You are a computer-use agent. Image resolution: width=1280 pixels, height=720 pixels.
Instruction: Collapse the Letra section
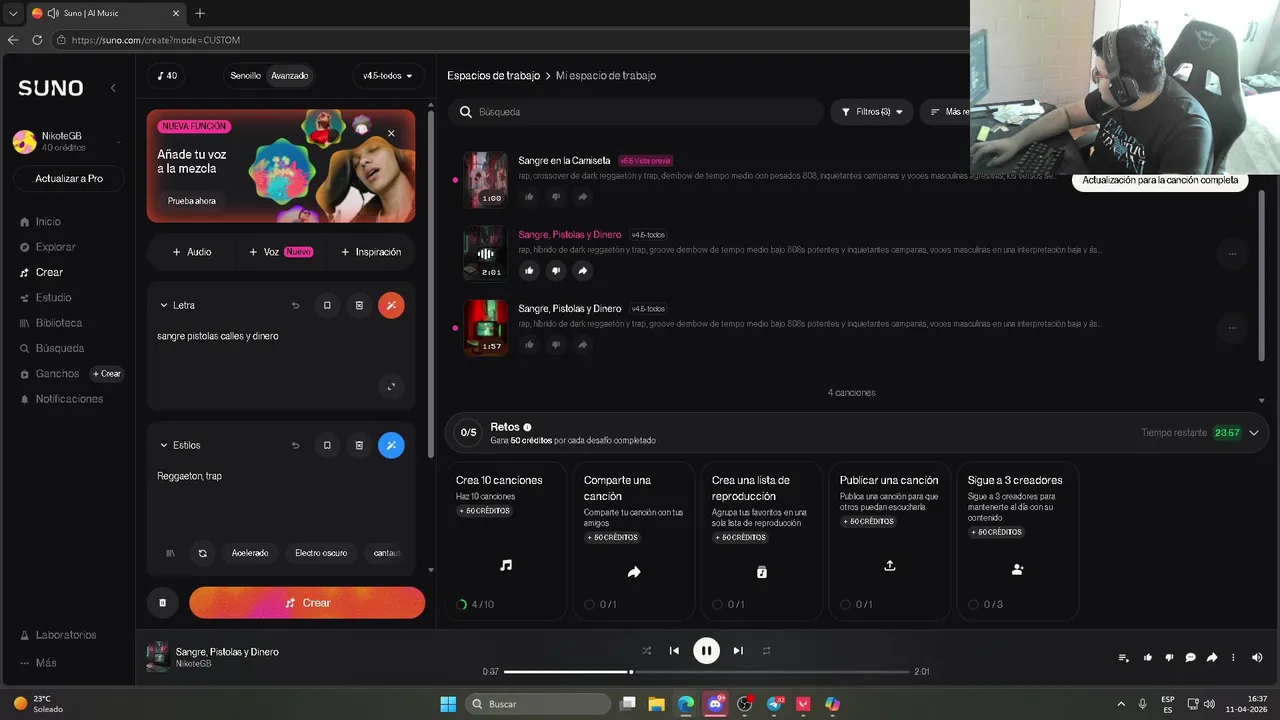pos(164,305)
